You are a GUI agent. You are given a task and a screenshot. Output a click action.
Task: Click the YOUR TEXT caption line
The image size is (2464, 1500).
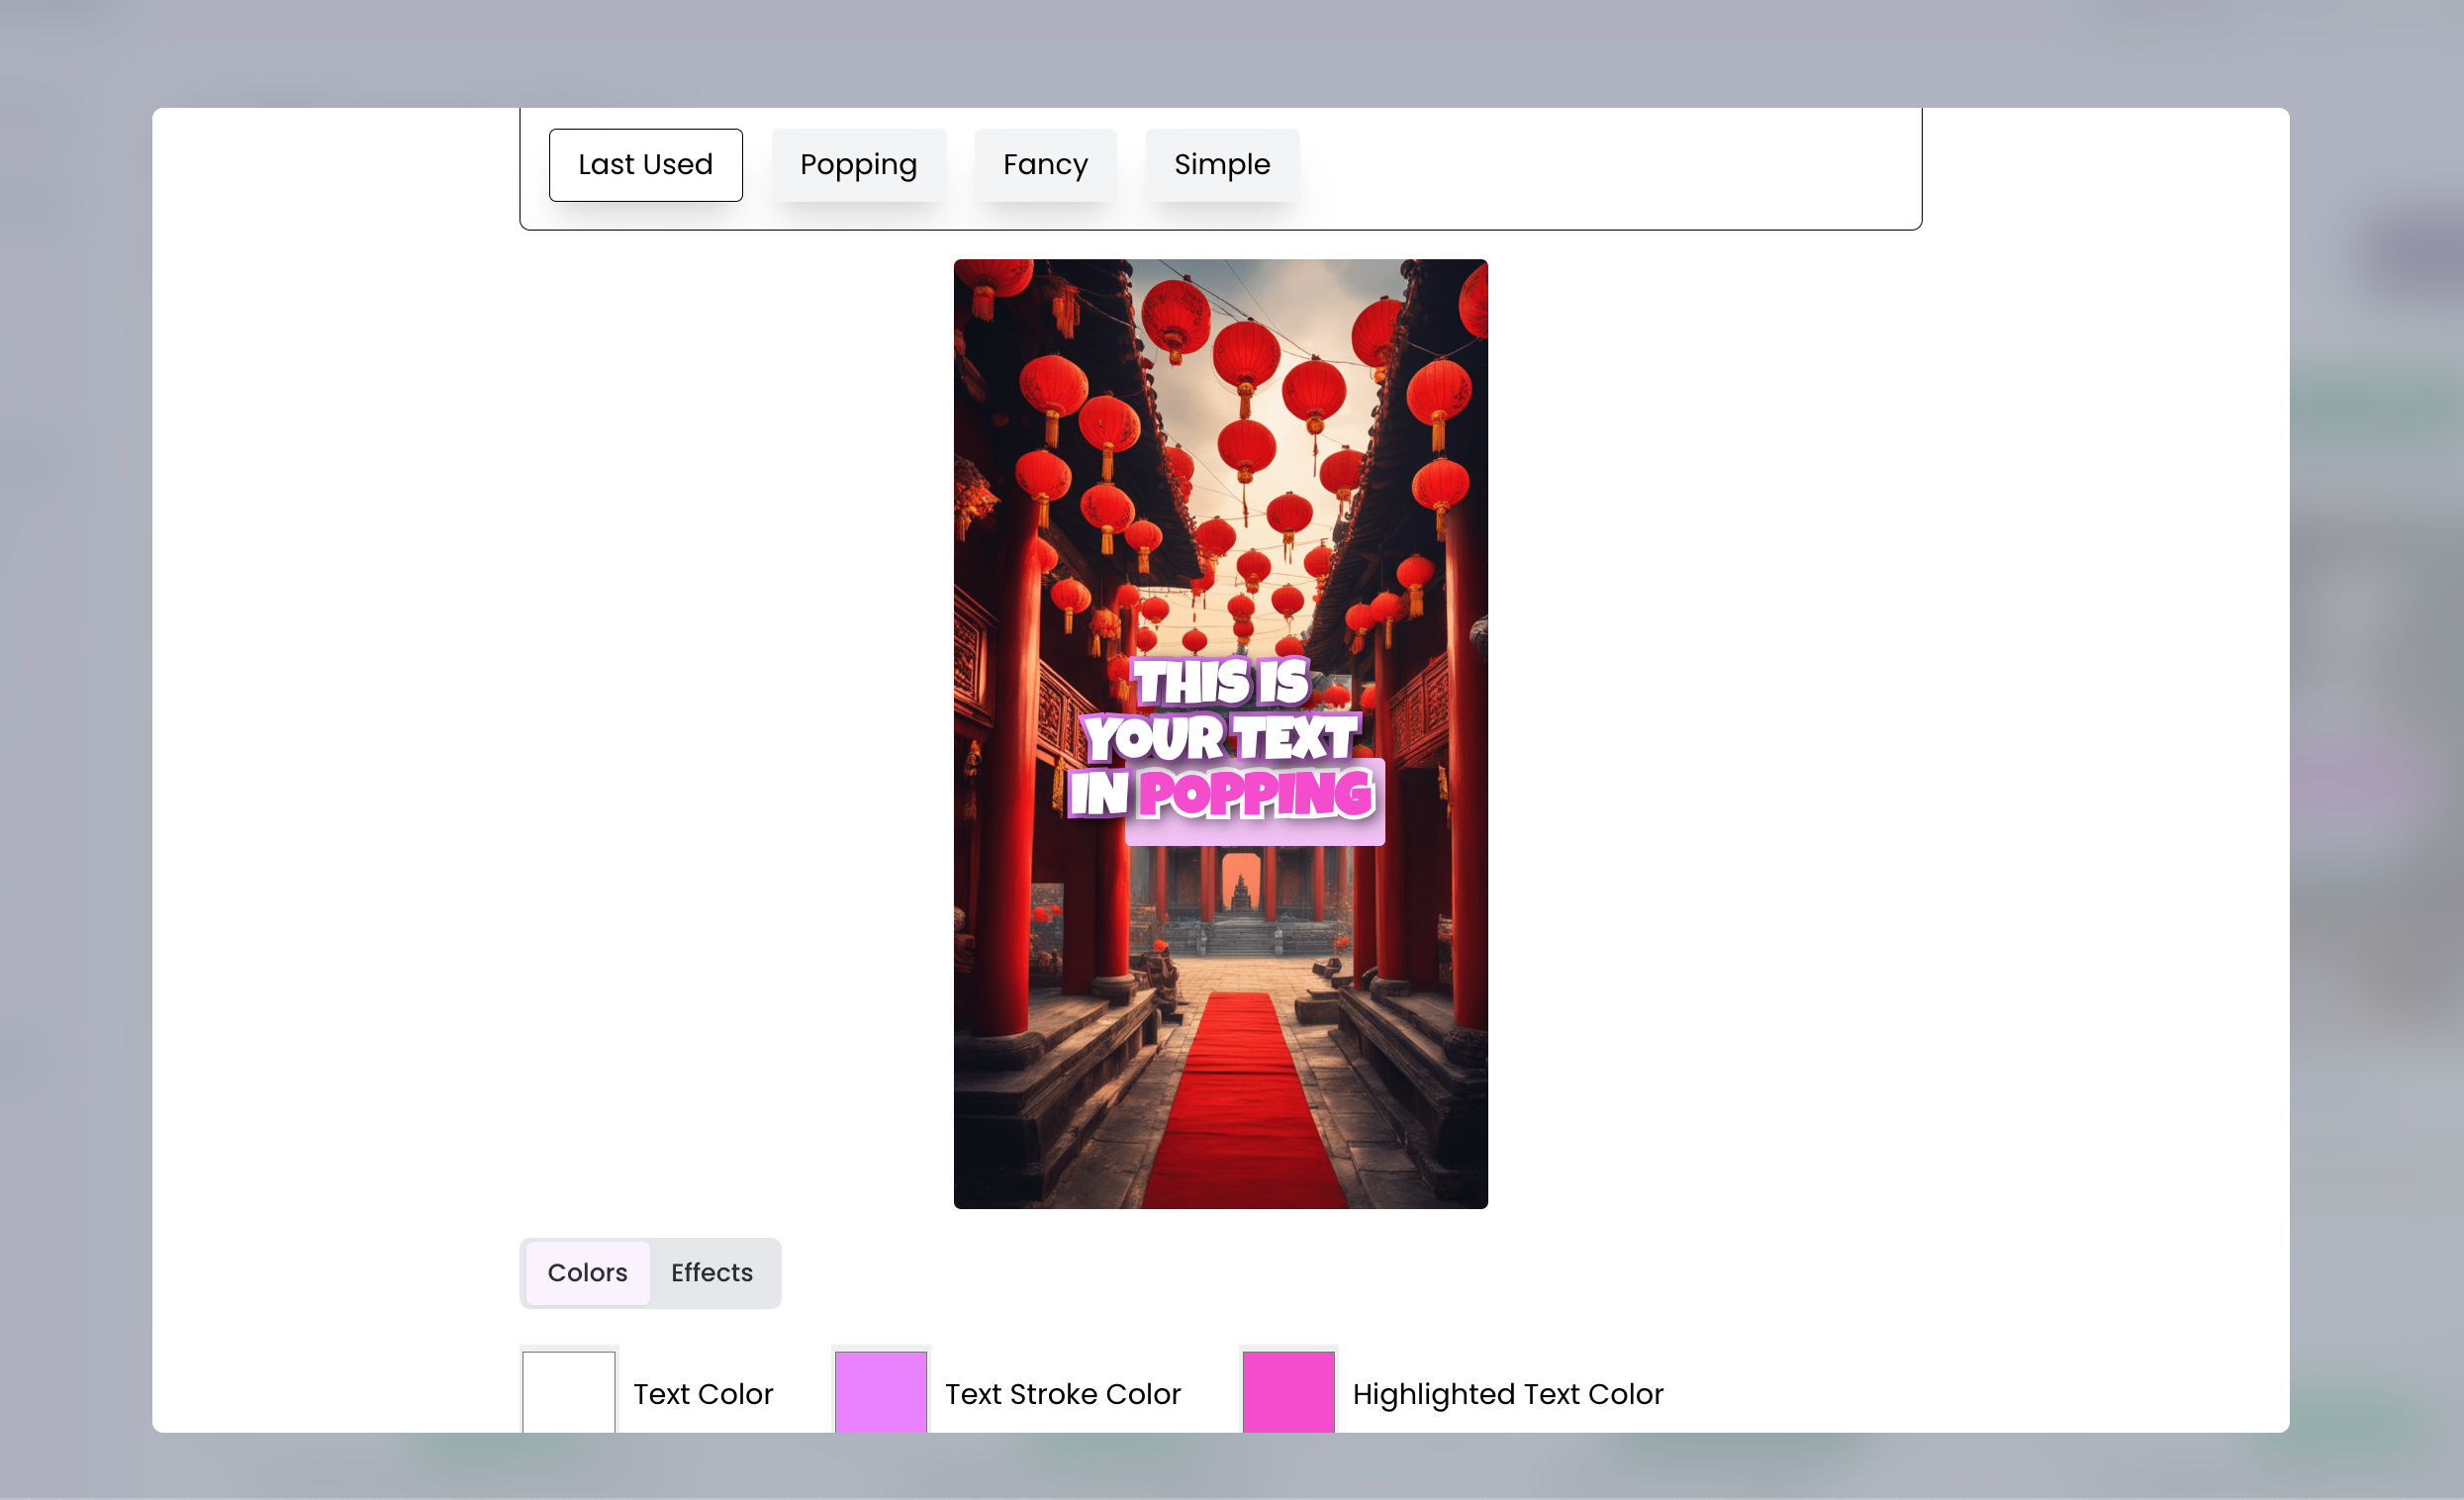coord(1220,739)
